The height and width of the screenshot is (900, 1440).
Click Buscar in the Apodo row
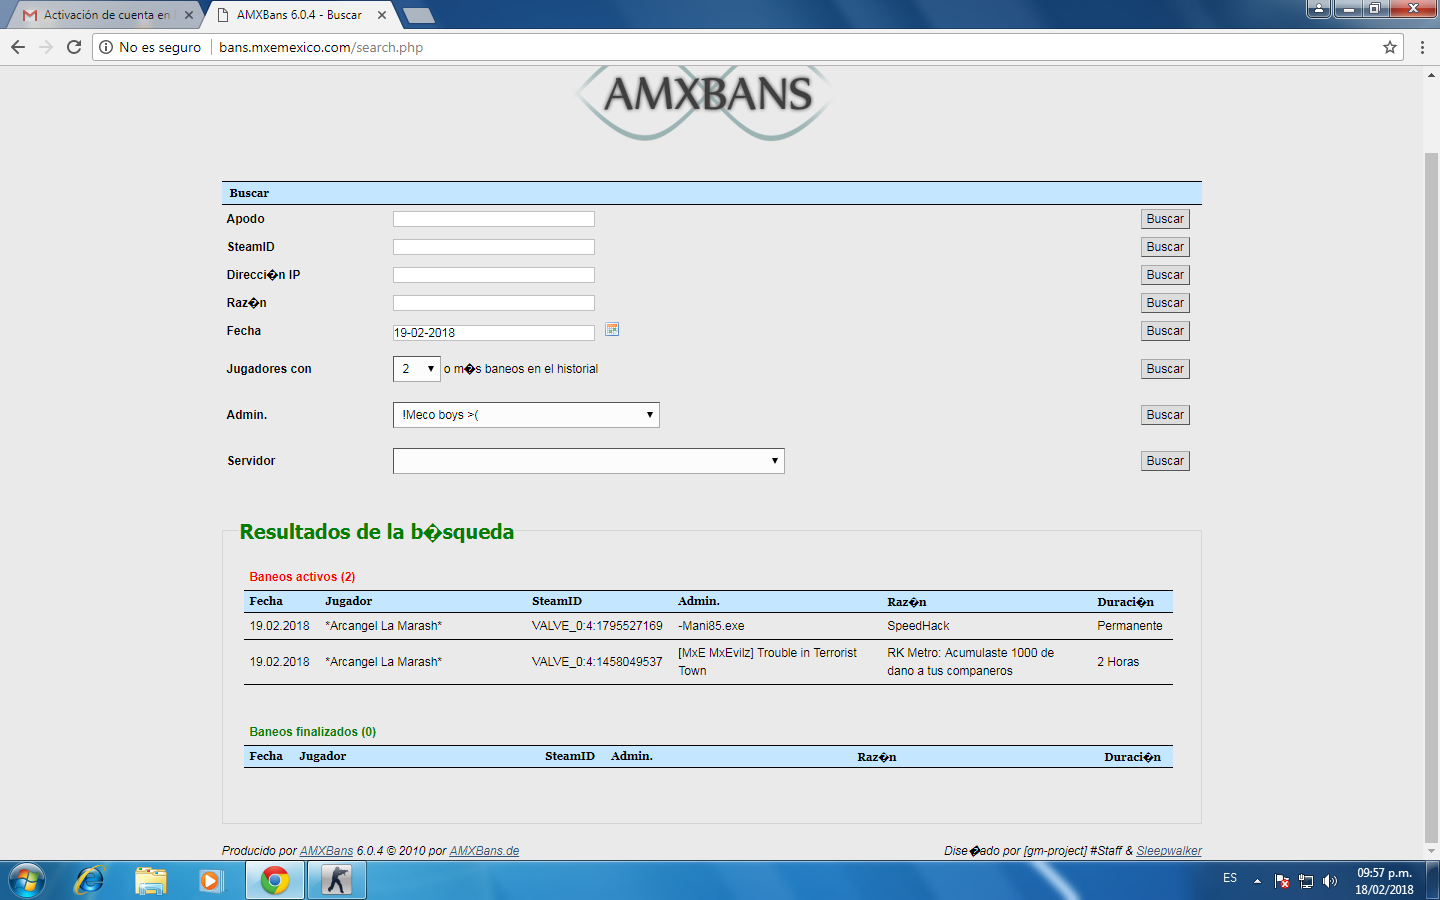1165,219
